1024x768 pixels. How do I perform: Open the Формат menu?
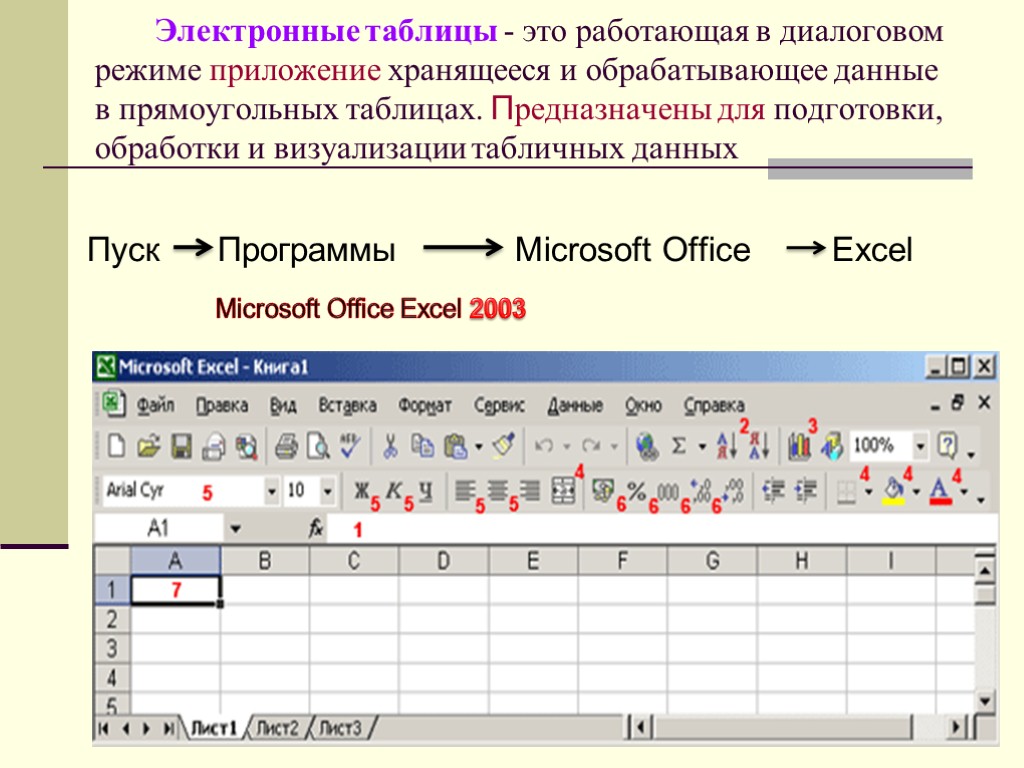click(x=425, y=406)
